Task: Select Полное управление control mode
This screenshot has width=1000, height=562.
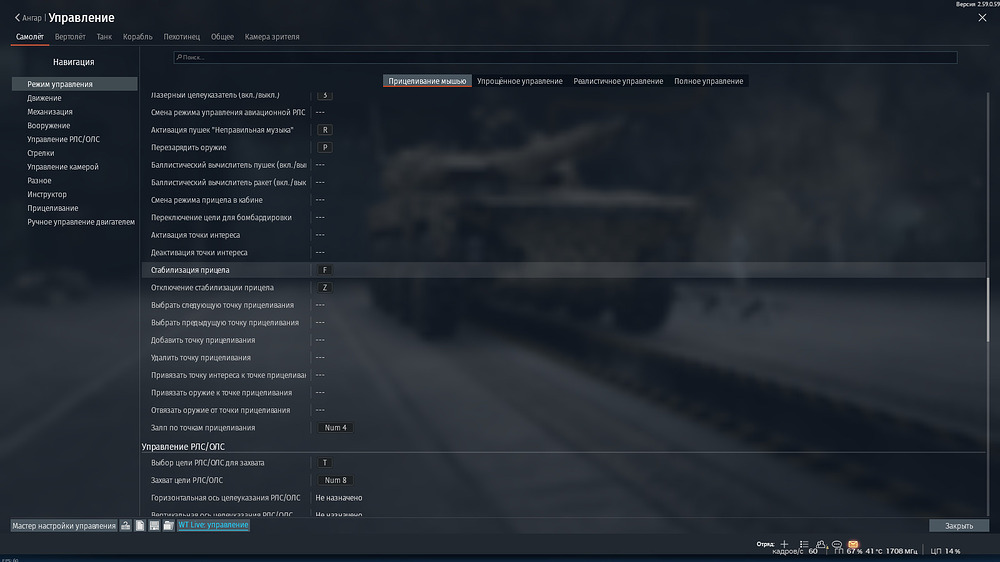Action: tap(709, 81)
